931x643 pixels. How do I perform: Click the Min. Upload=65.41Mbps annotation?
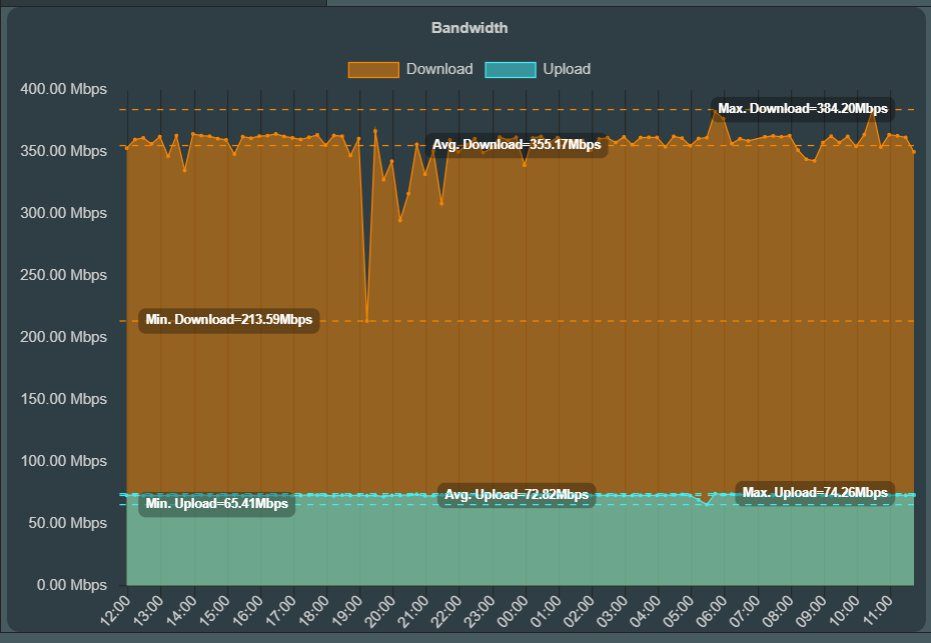[x=216, y=504]
